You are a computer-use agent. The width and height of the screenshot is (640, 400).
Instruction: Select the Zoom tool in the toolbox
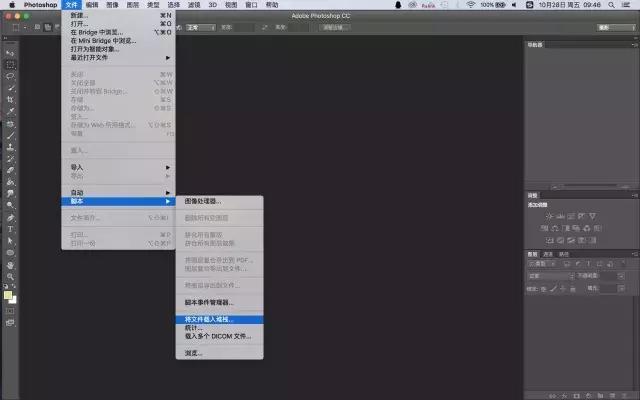(x=10, y=276)
